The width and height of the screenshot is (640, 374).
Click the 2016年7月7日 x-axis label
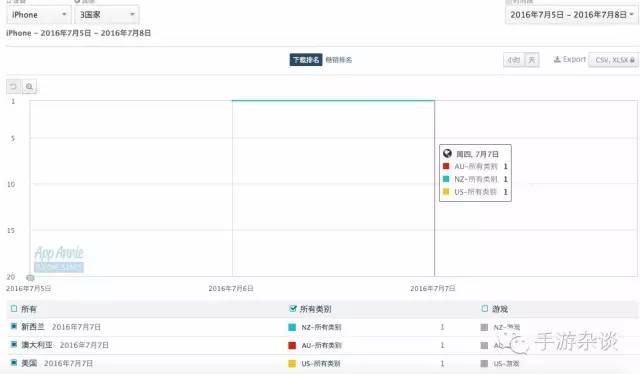click(433, 289)
